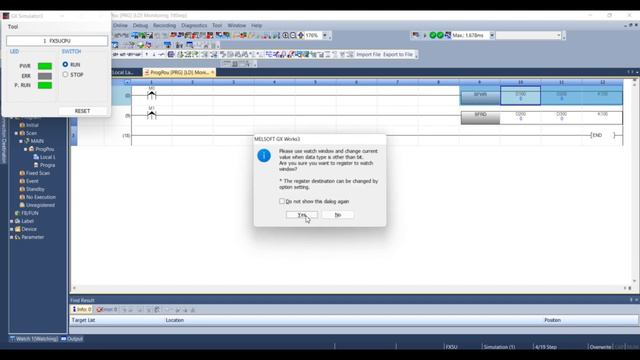Image resolution: width=640 pixels, height=360 pixels.
Task: Click the ladder editor vertical scrollbar
Action: coord(634,182)
